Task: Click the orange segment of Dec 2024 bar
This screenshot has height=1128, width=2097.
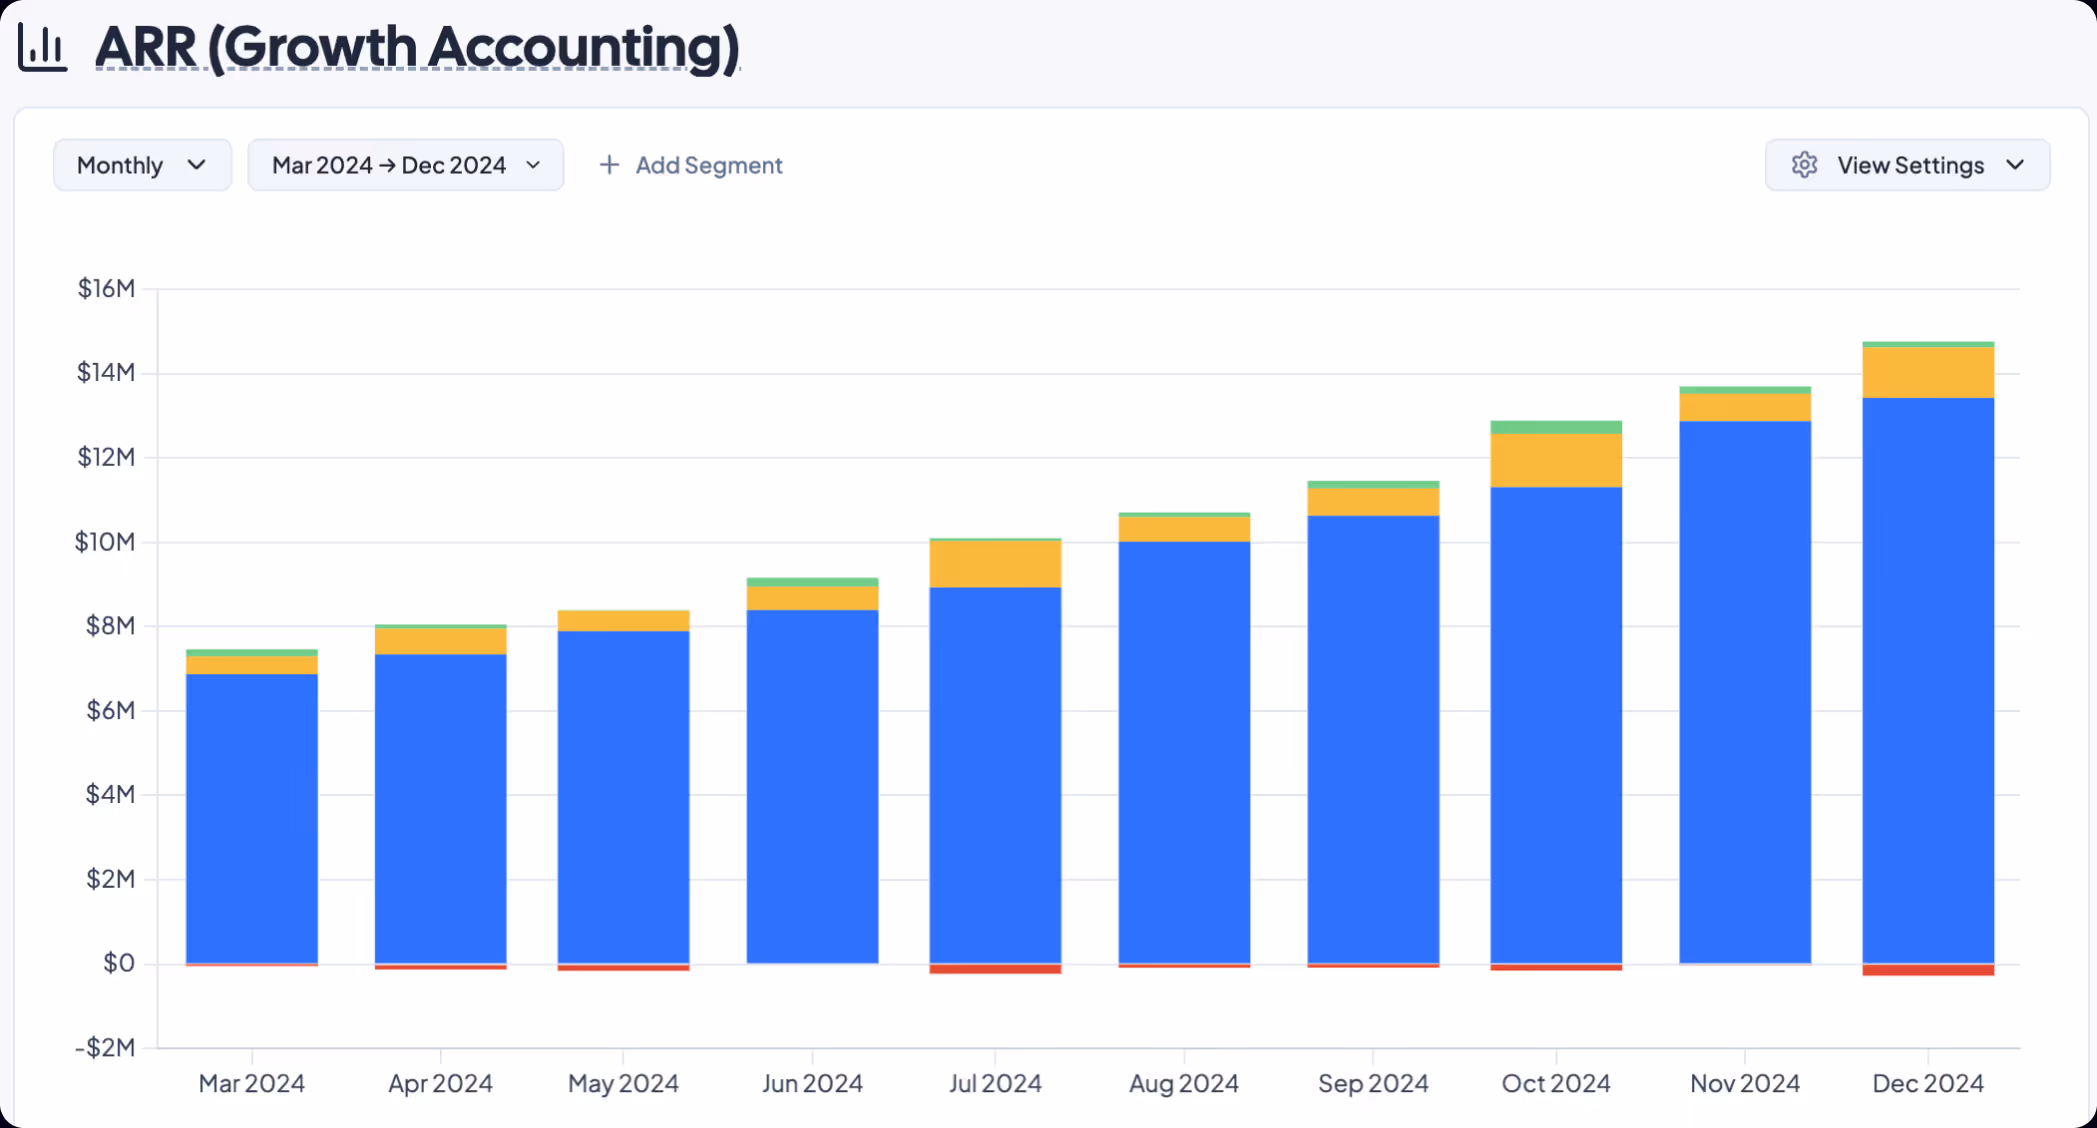Action: (x=1927, y=372)
